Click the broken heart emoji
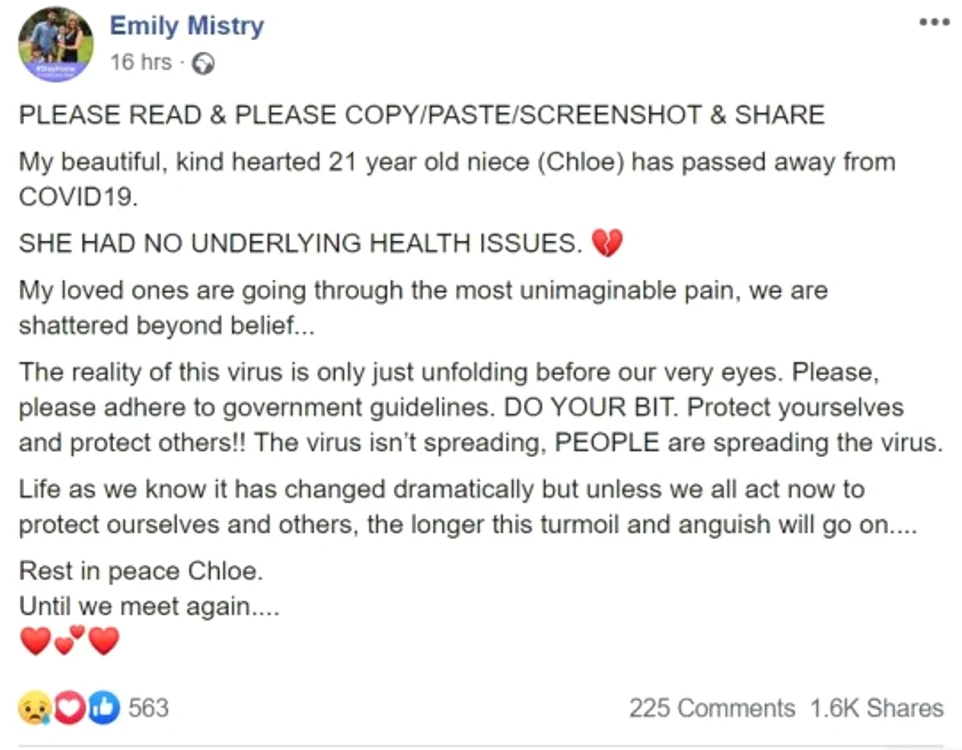 pyautogui.click(x=607, y=242)
